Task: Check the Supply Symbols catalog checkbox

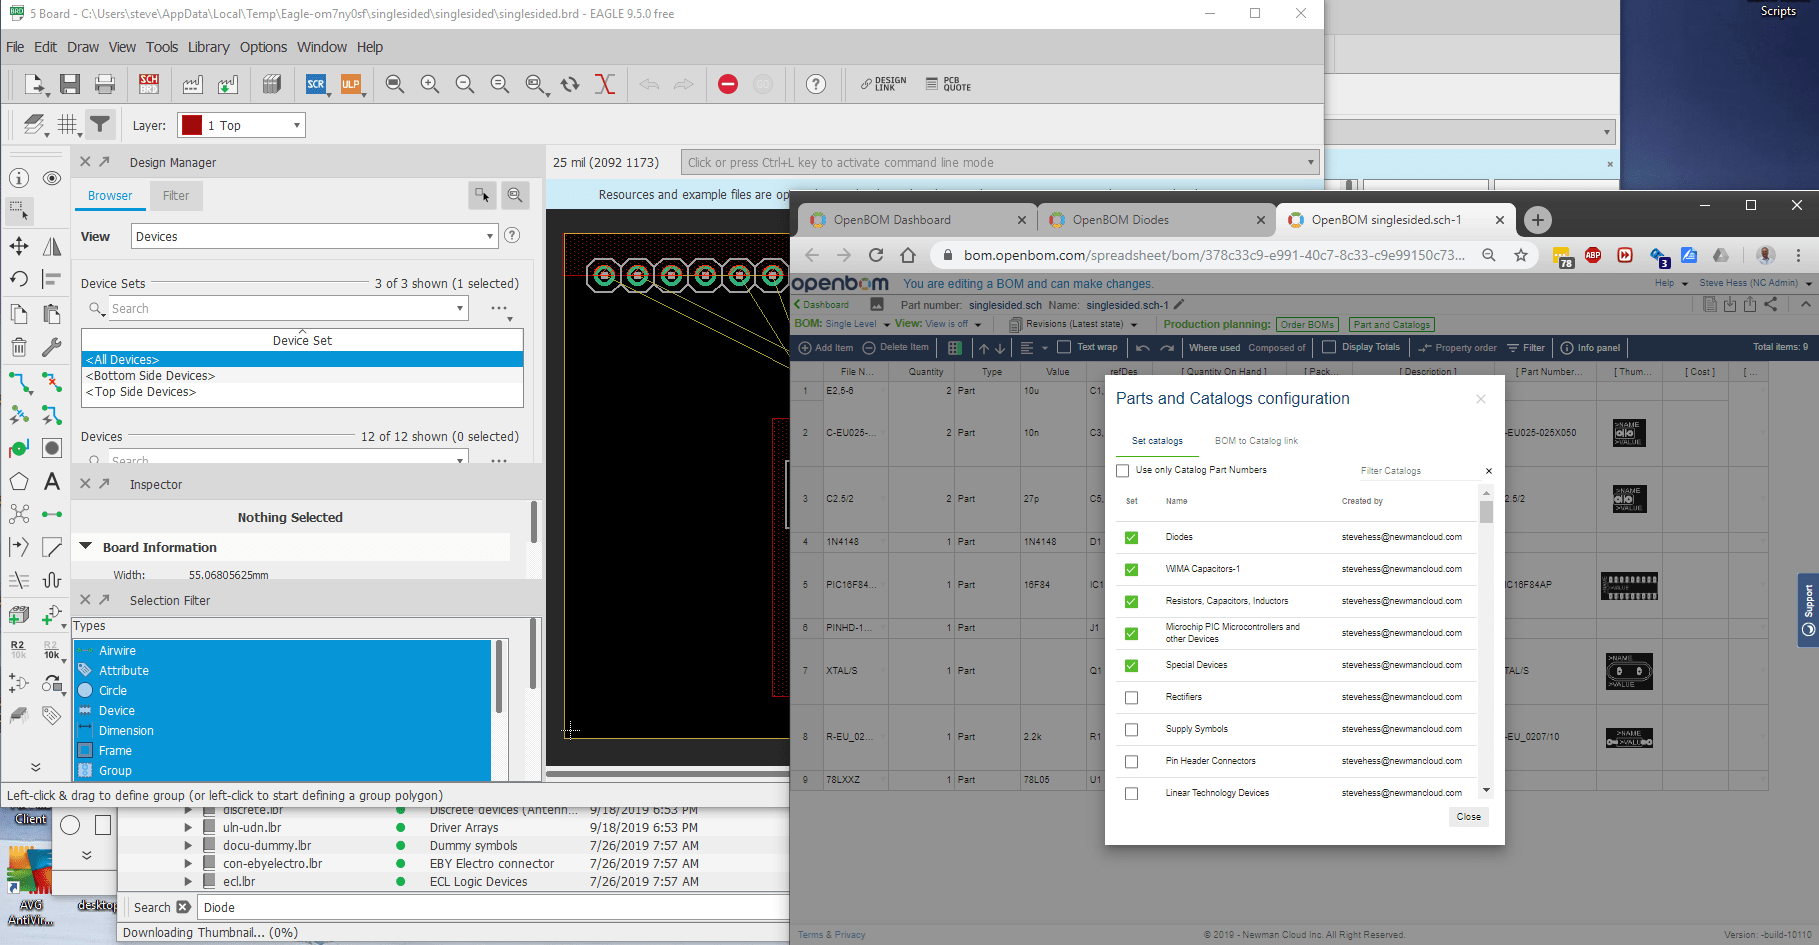Action: (x=1131, y=729)
